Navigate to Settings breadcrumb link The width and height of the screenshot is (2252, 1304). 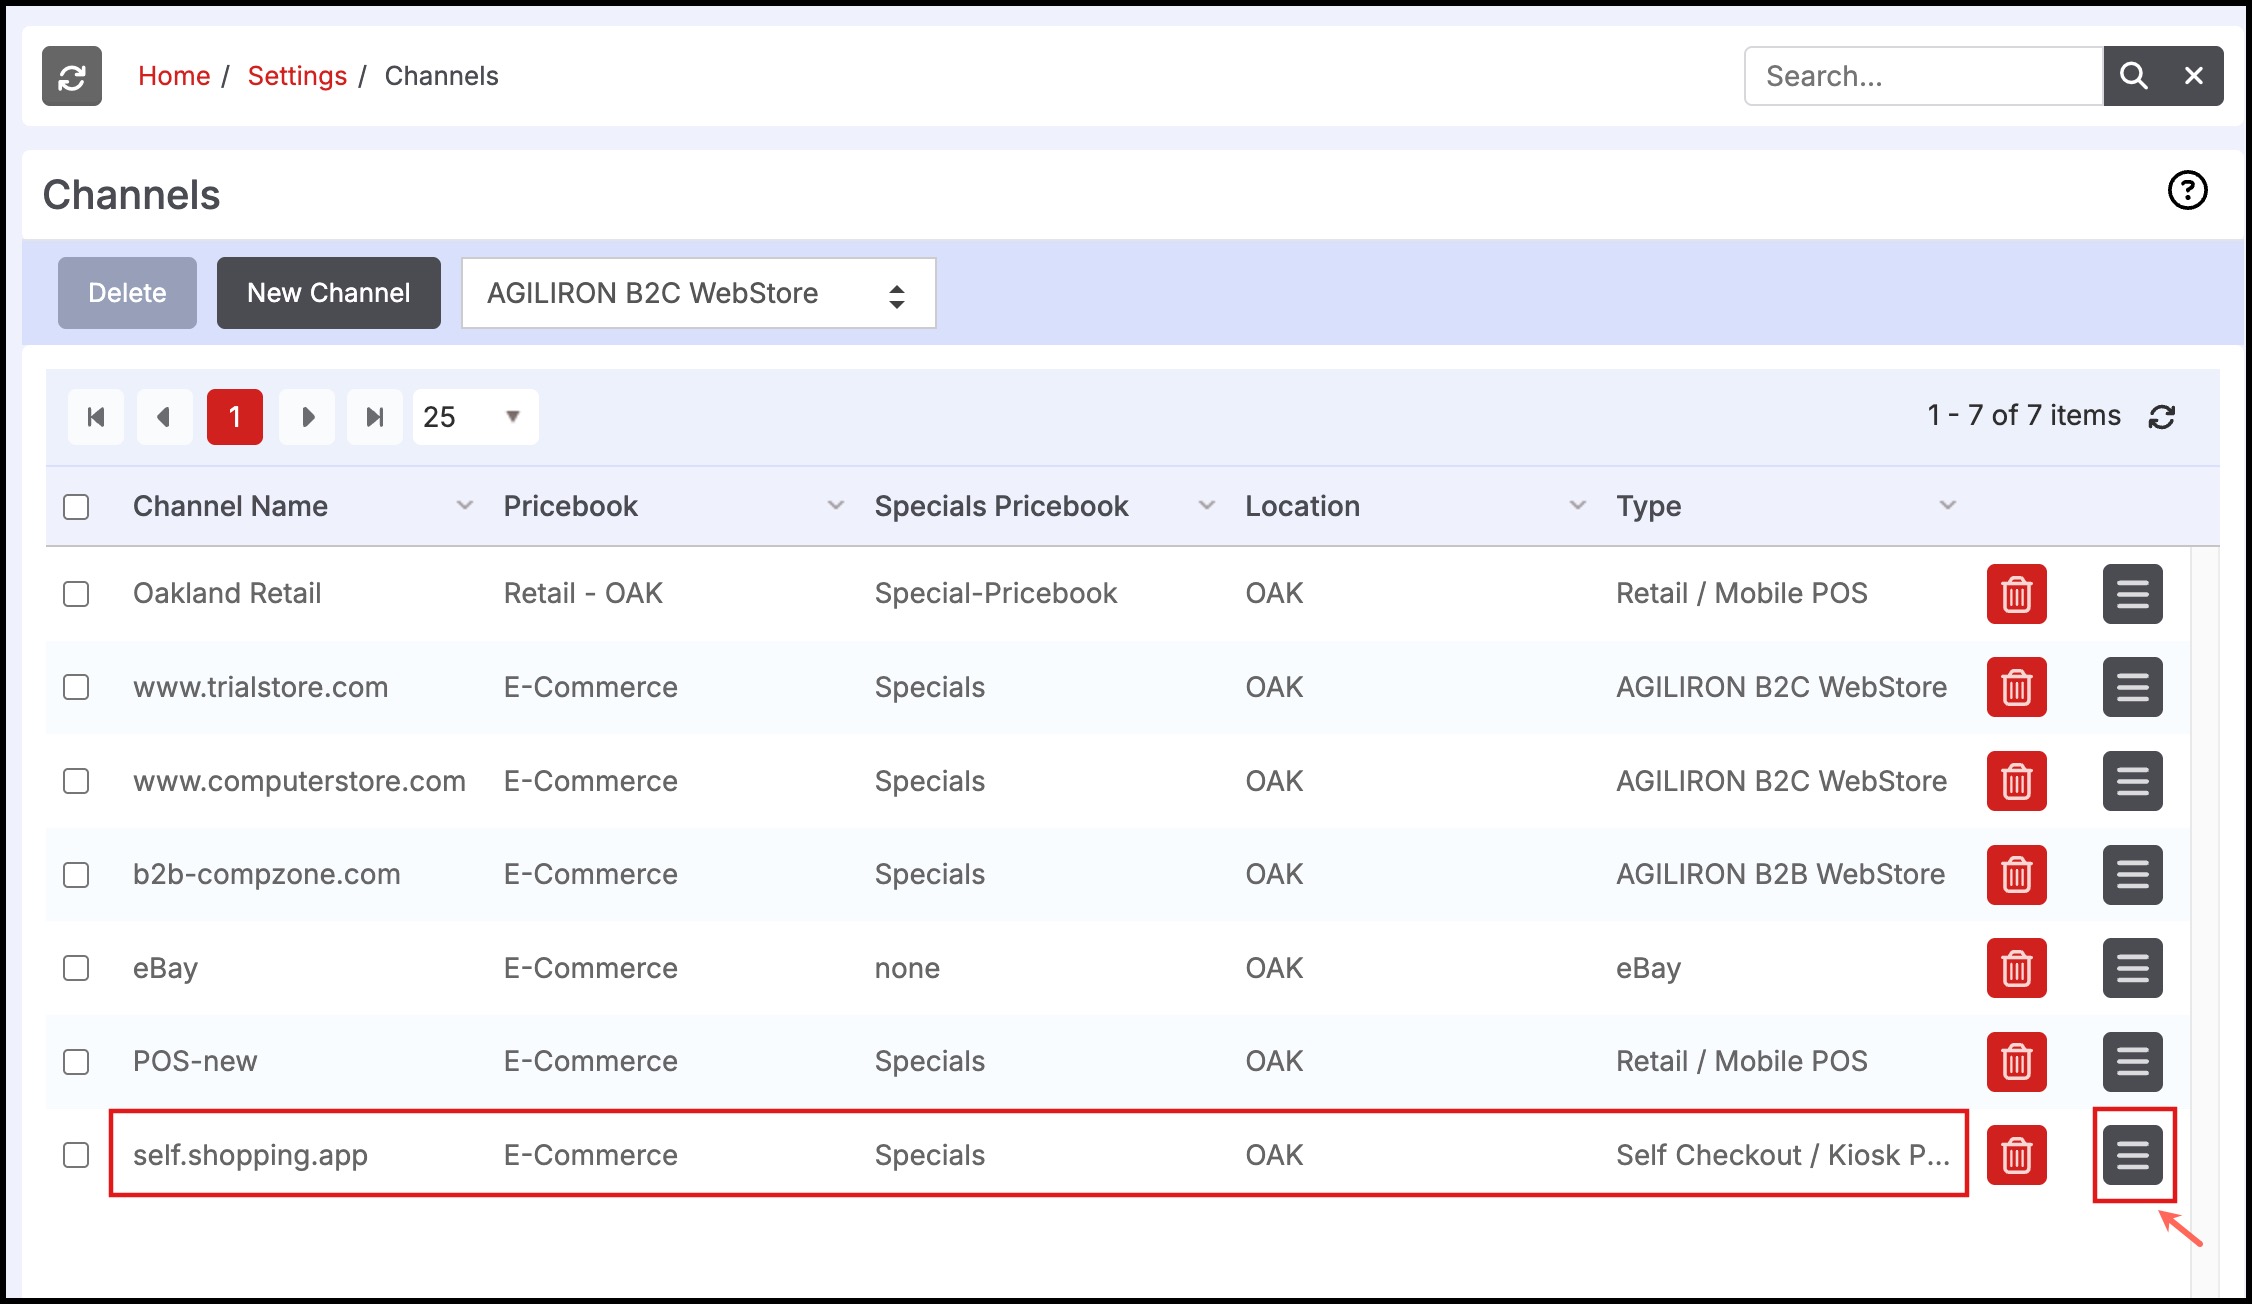click(x=297, y=76)
